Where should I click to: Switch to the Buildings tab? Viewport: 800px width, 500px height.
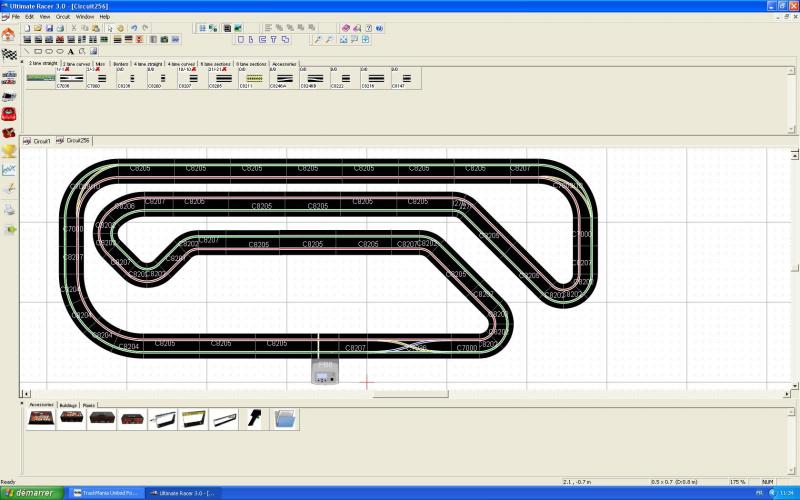[x=68, y=405]
